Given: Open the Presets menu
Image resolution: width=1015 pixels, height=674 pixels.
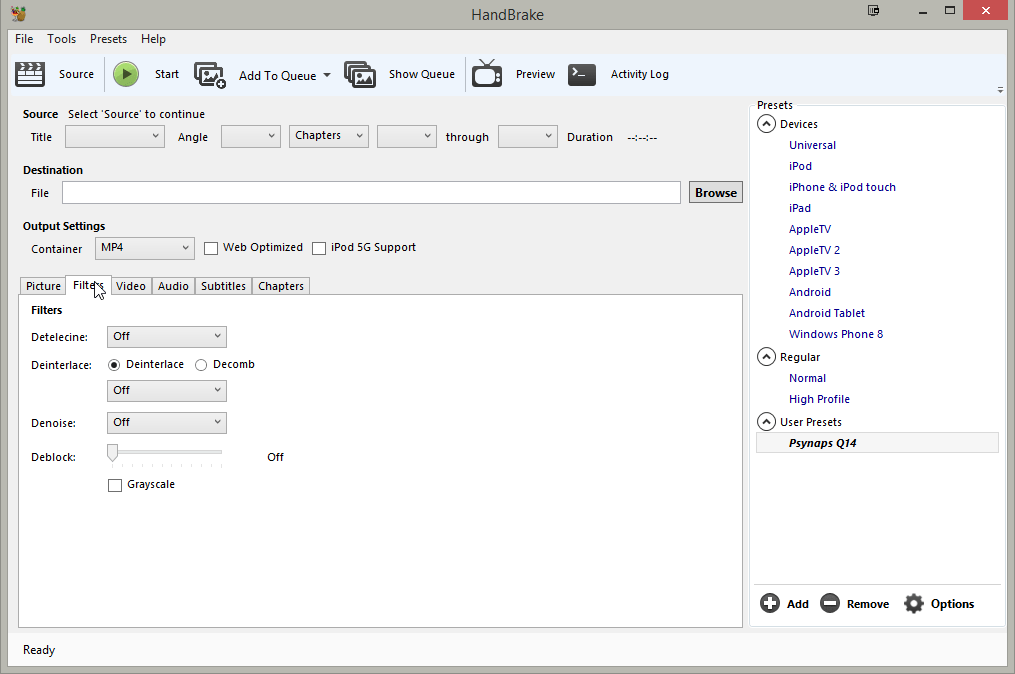Looking at the screenshot, I should coord(108,39).
